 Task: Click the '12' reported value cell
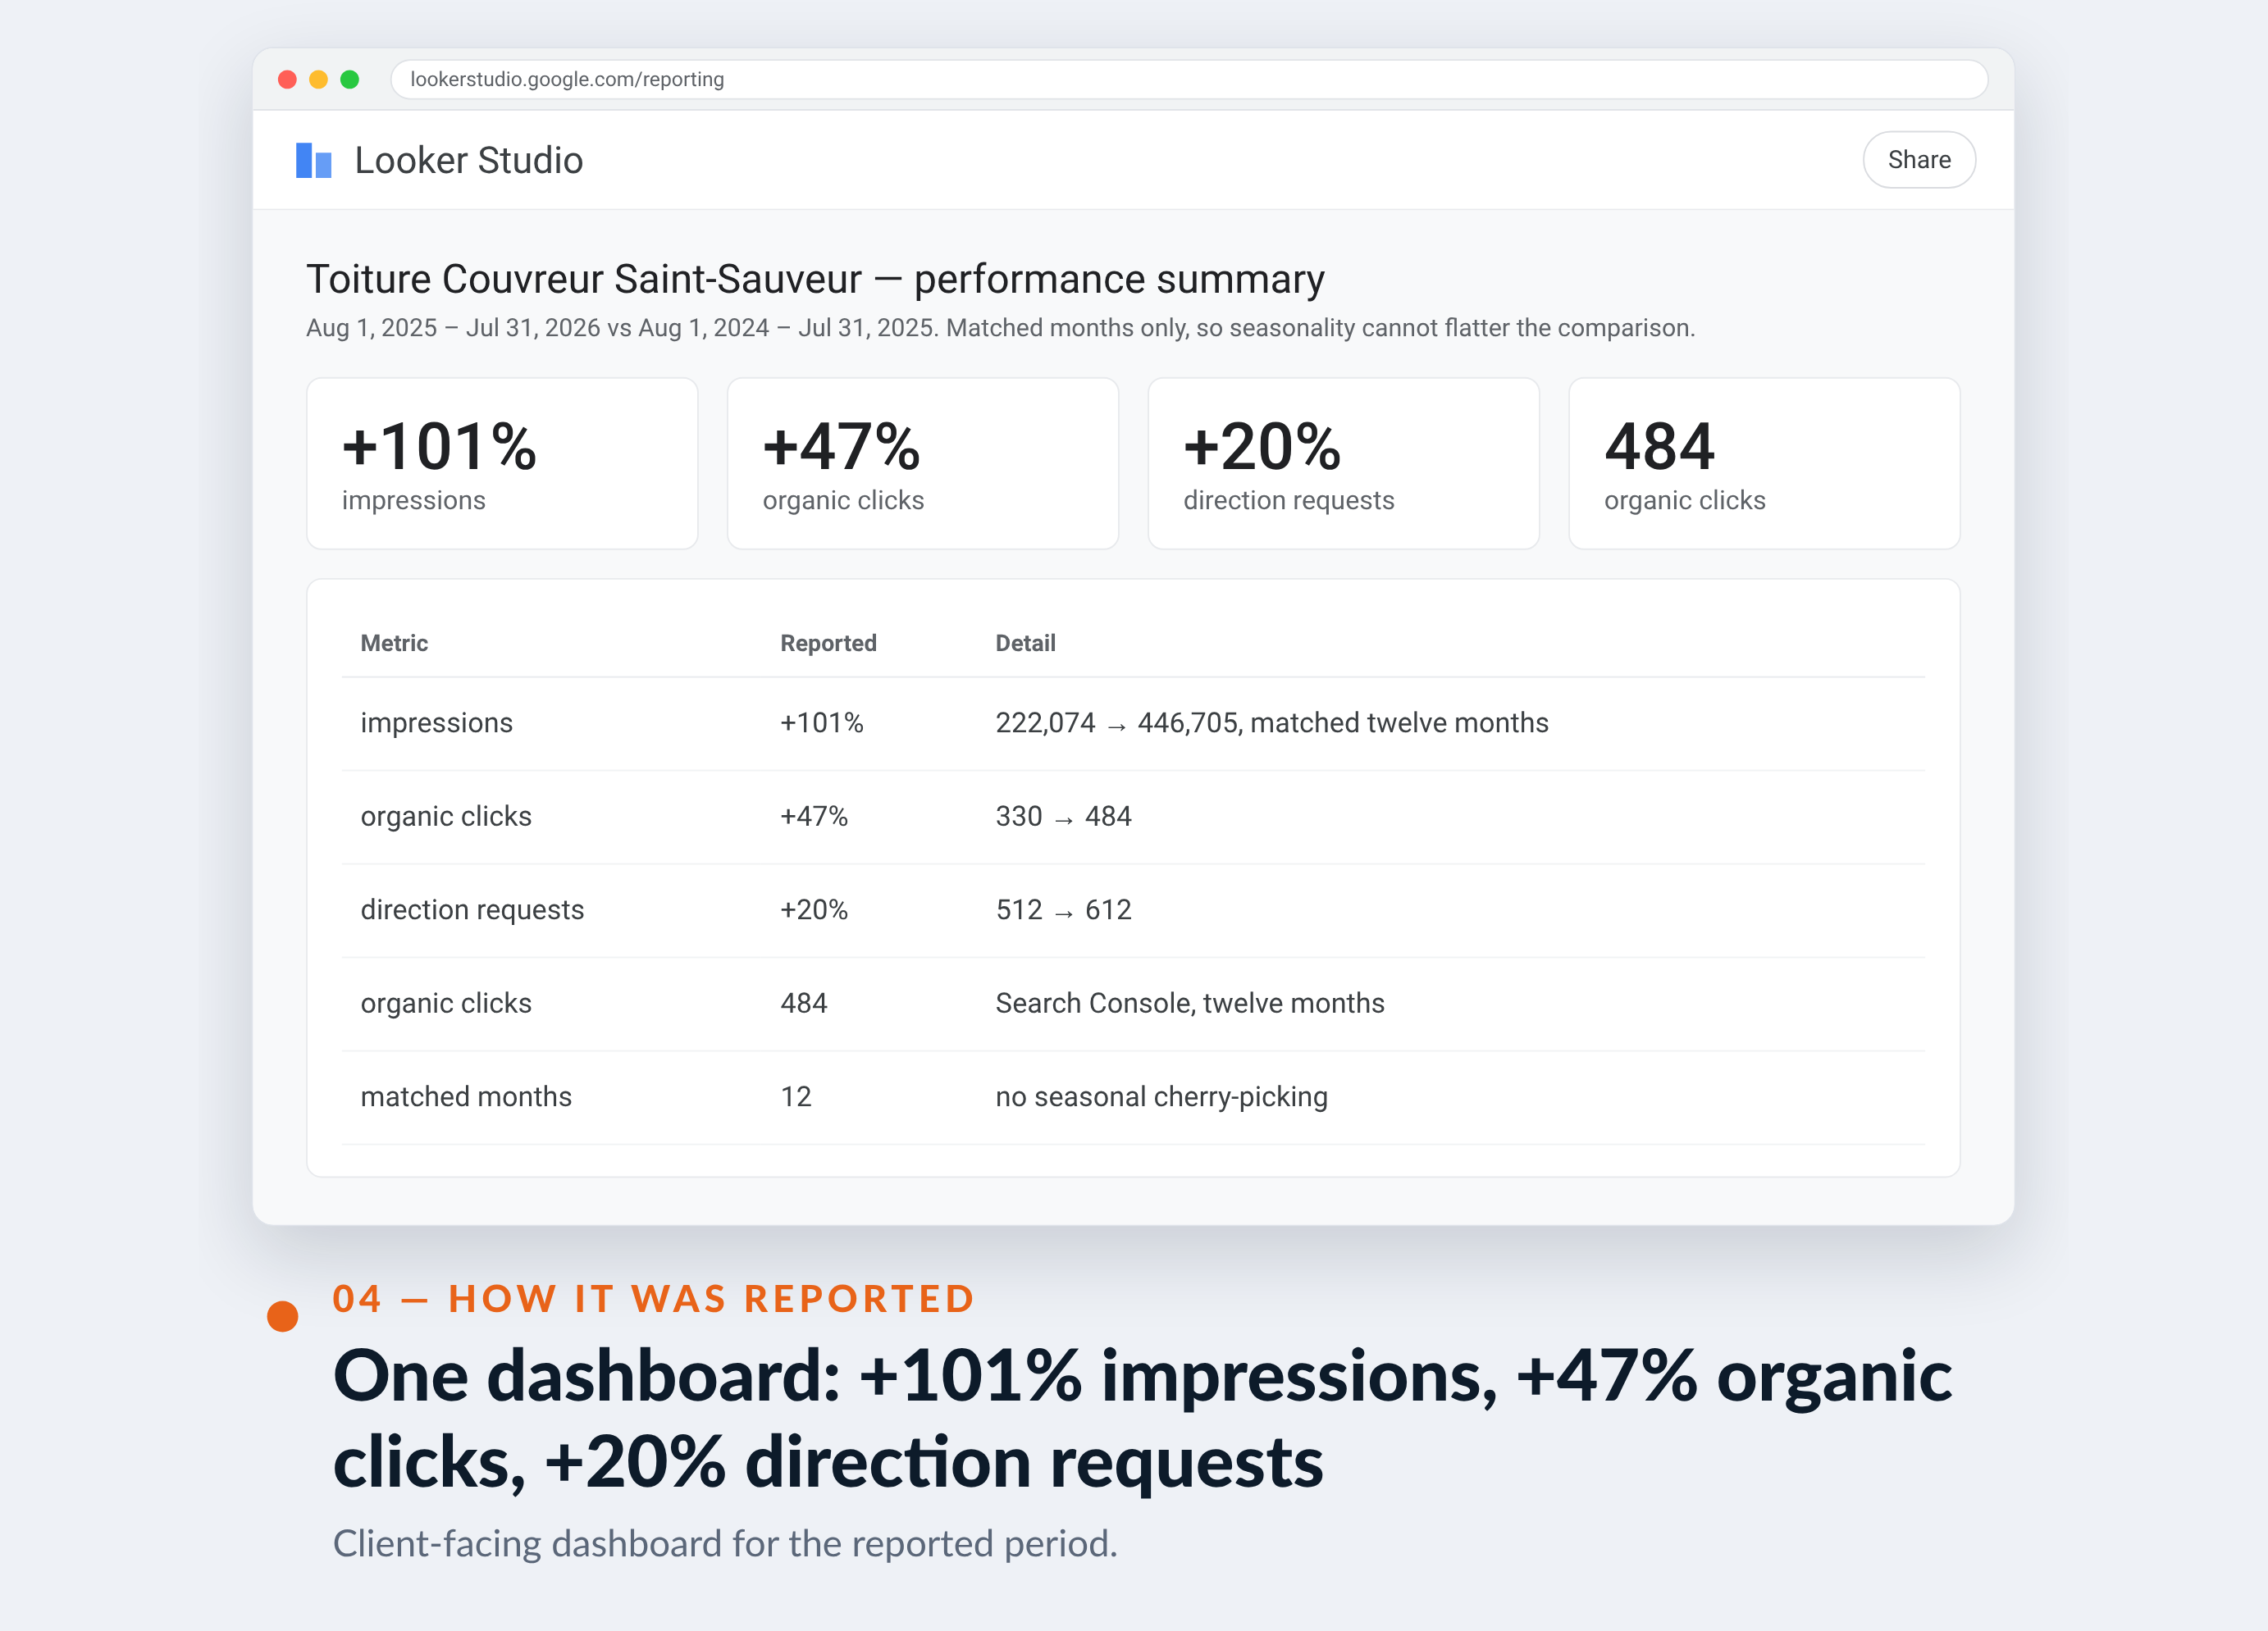[795, 1097]
